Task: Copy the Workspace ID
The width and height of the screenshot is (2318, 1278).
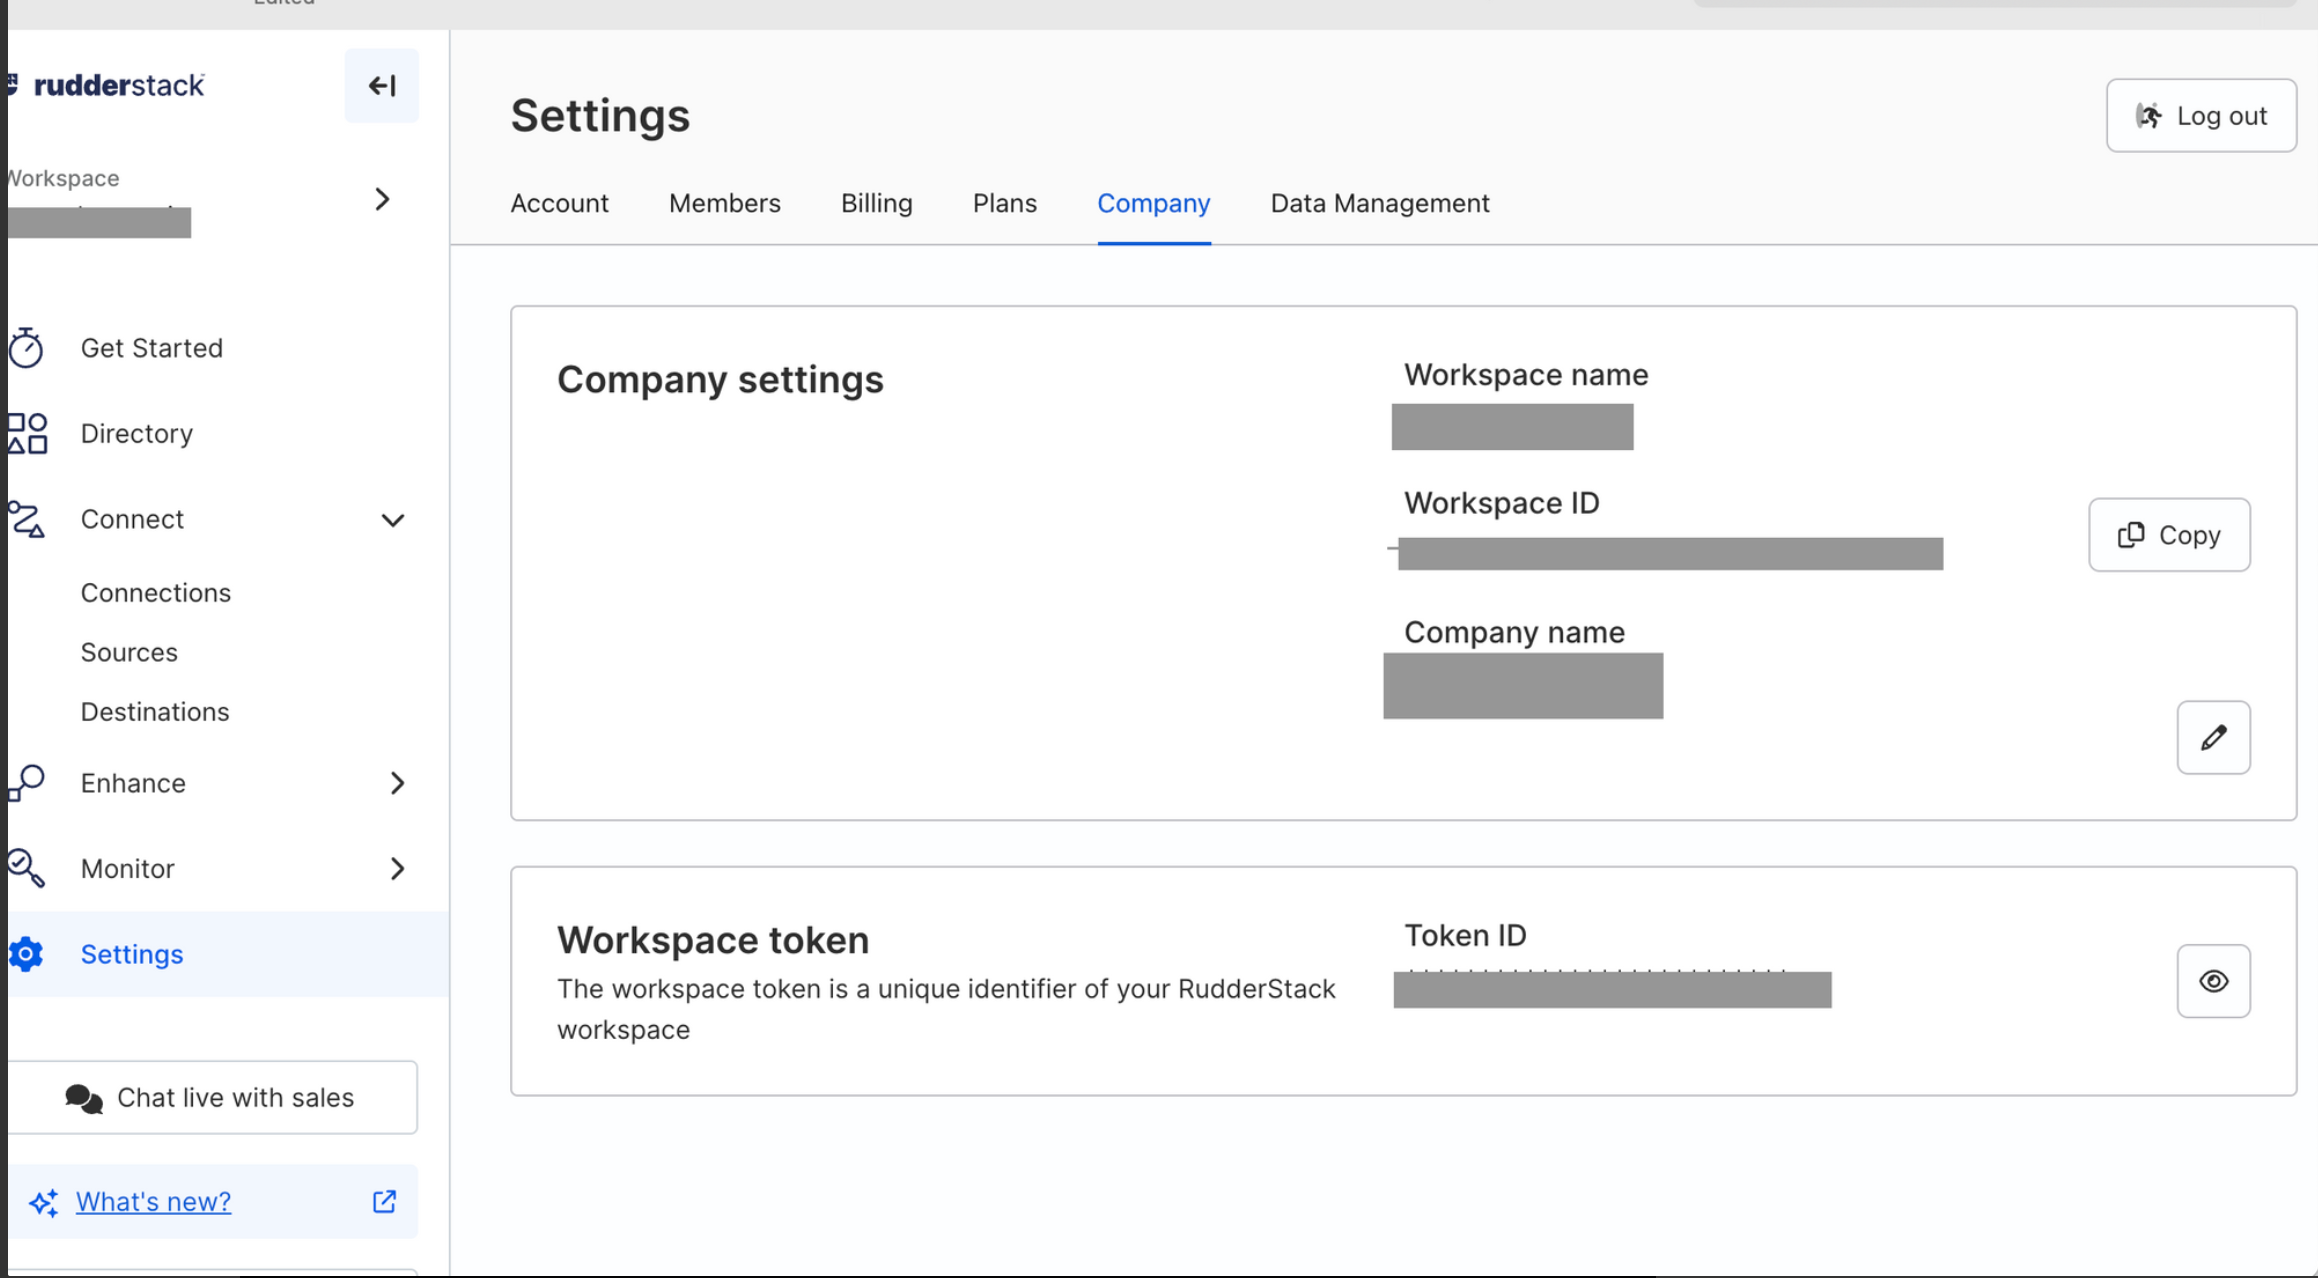Action: click(x=2168, y=535)
